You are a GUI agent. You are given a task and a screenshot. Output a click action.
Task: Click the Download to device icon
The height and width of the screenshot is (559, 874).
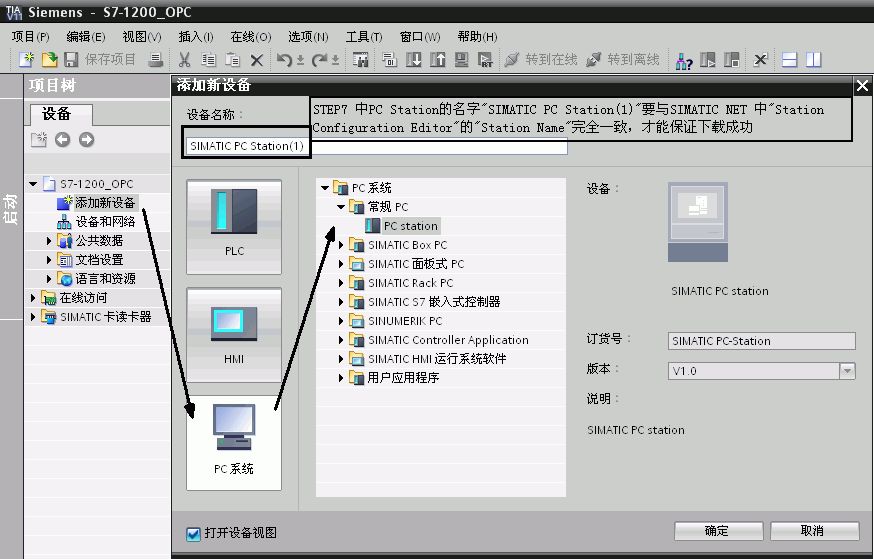click(x=413, y=59)
